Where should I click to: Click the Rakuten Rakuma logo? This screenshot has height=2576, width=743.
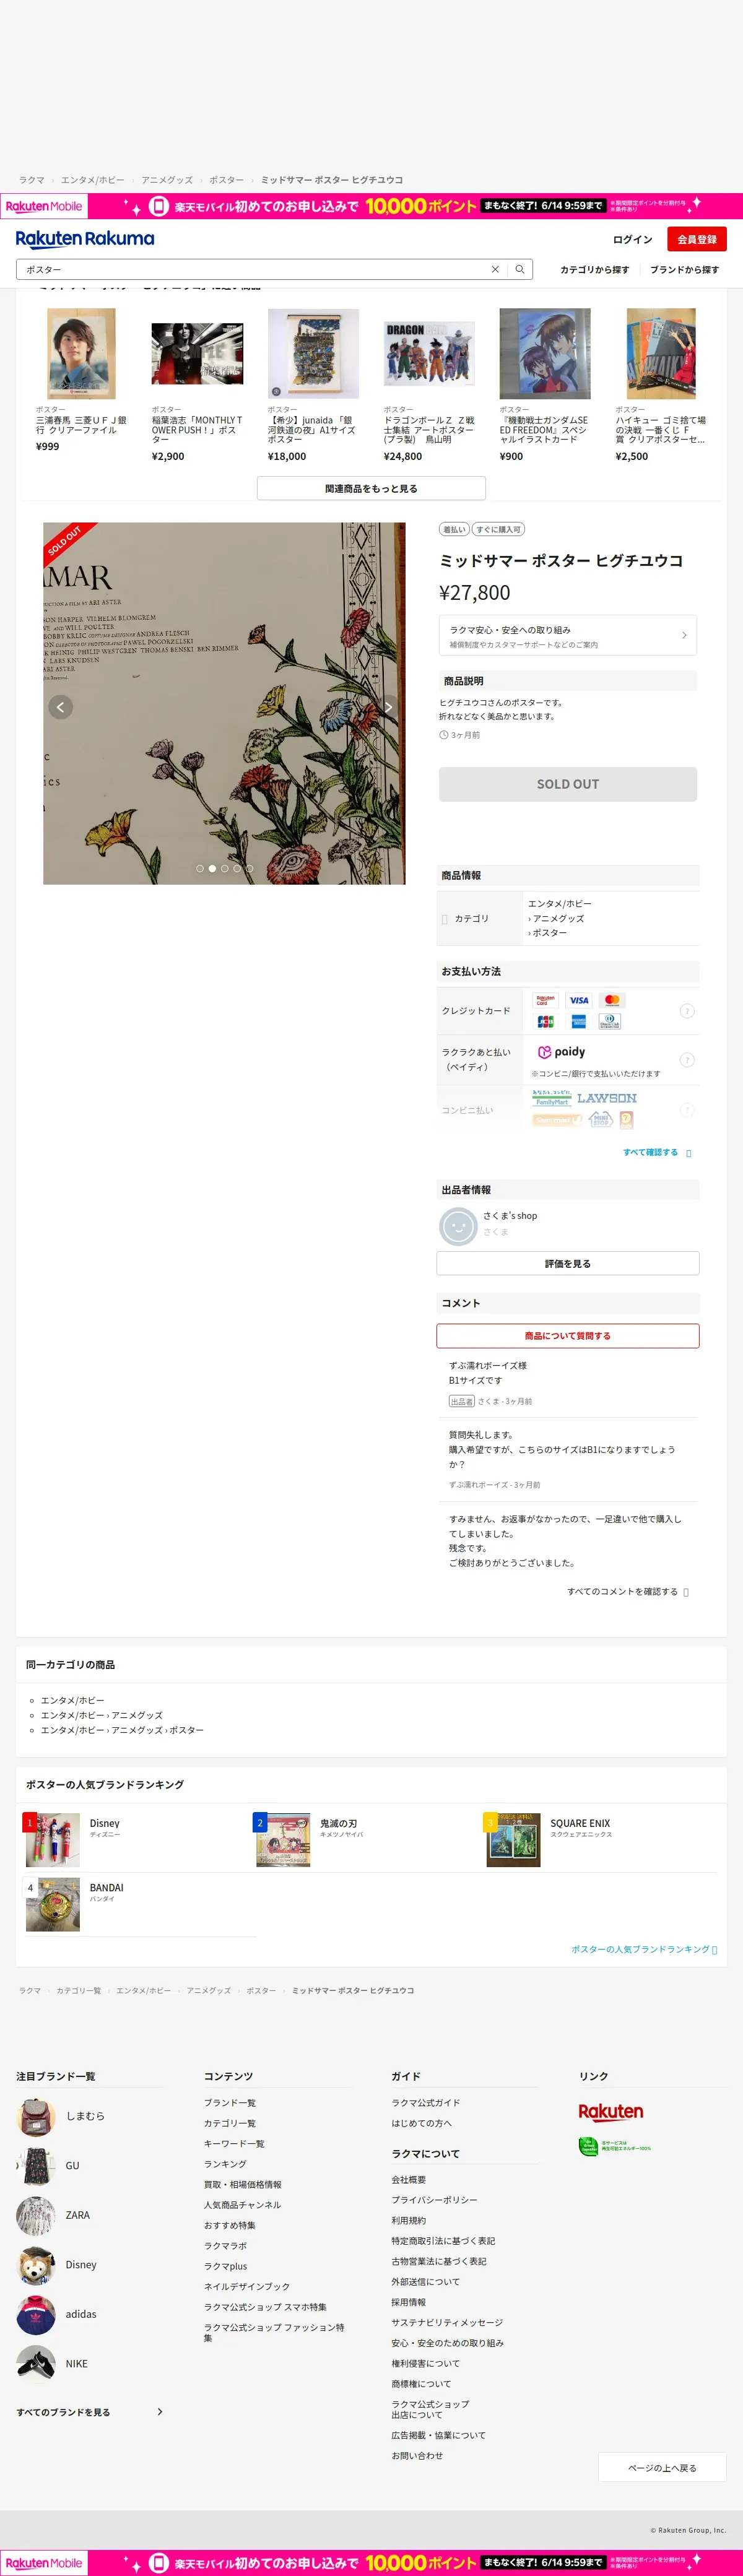pos(85,238)
